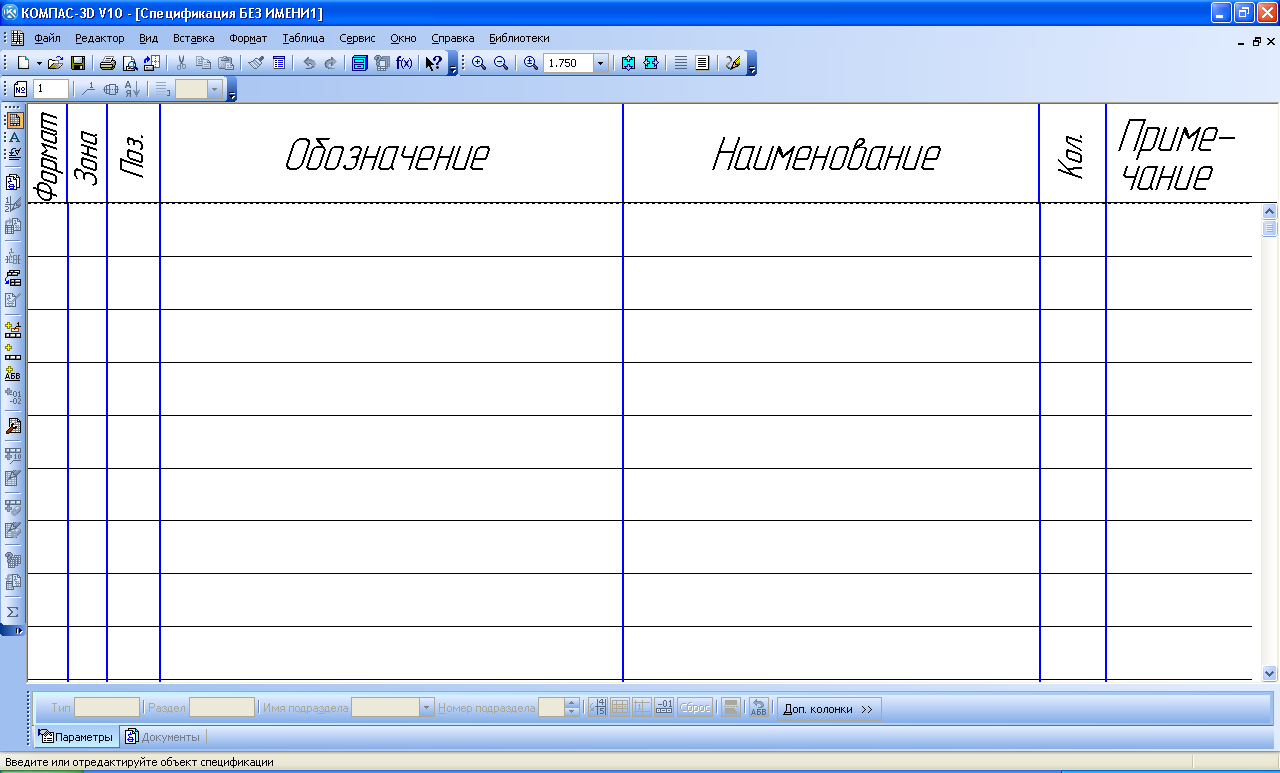1280x773 pixels.
Task: Open the Формат menu
Action: [x=248, y=38]
